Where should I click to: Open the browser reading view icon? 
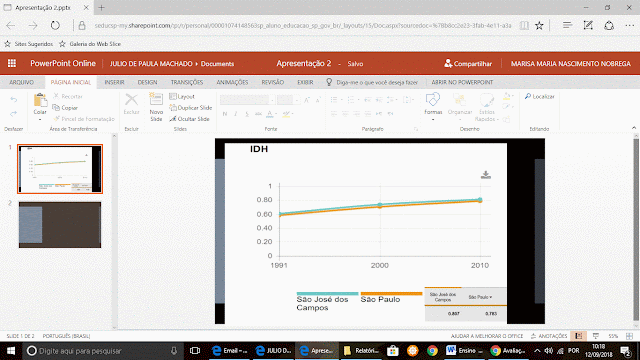(x=524, y=25)
